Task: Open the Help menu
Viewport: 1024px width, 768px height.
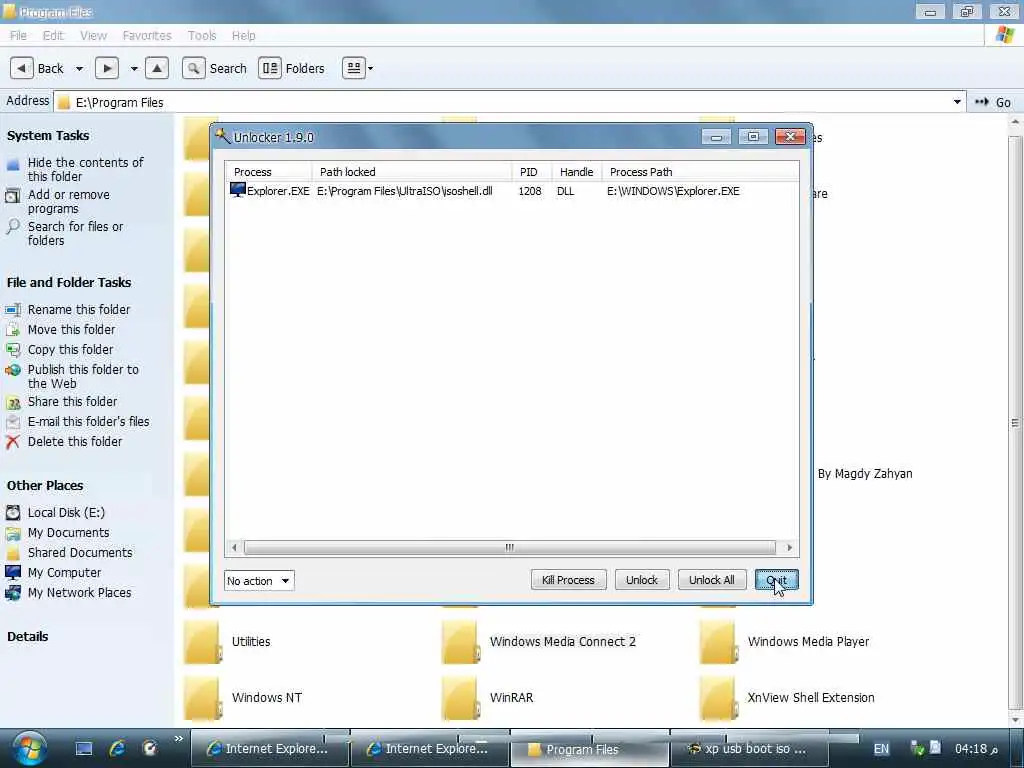Action: (x=244, y=35)
